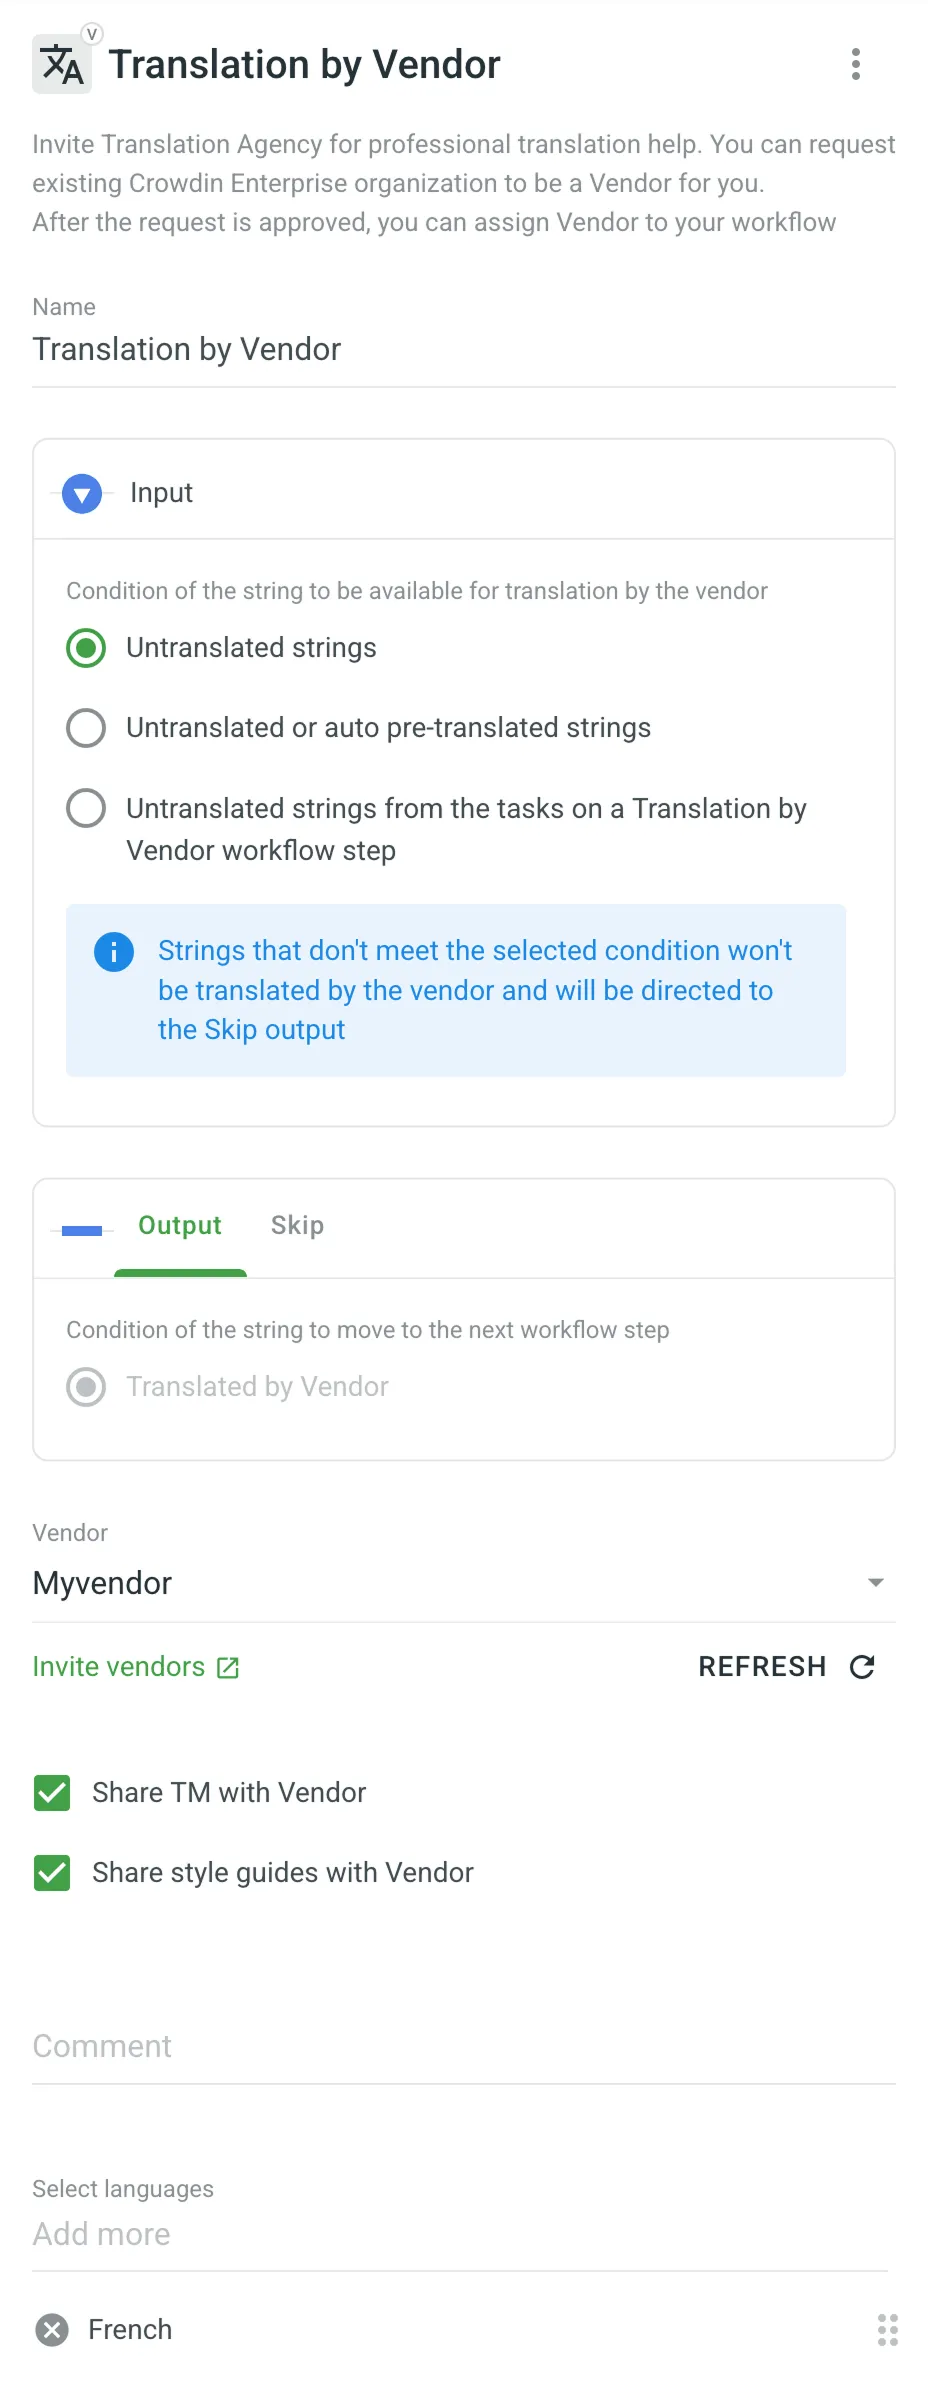Remove French using its X icon

point(51,2329)
